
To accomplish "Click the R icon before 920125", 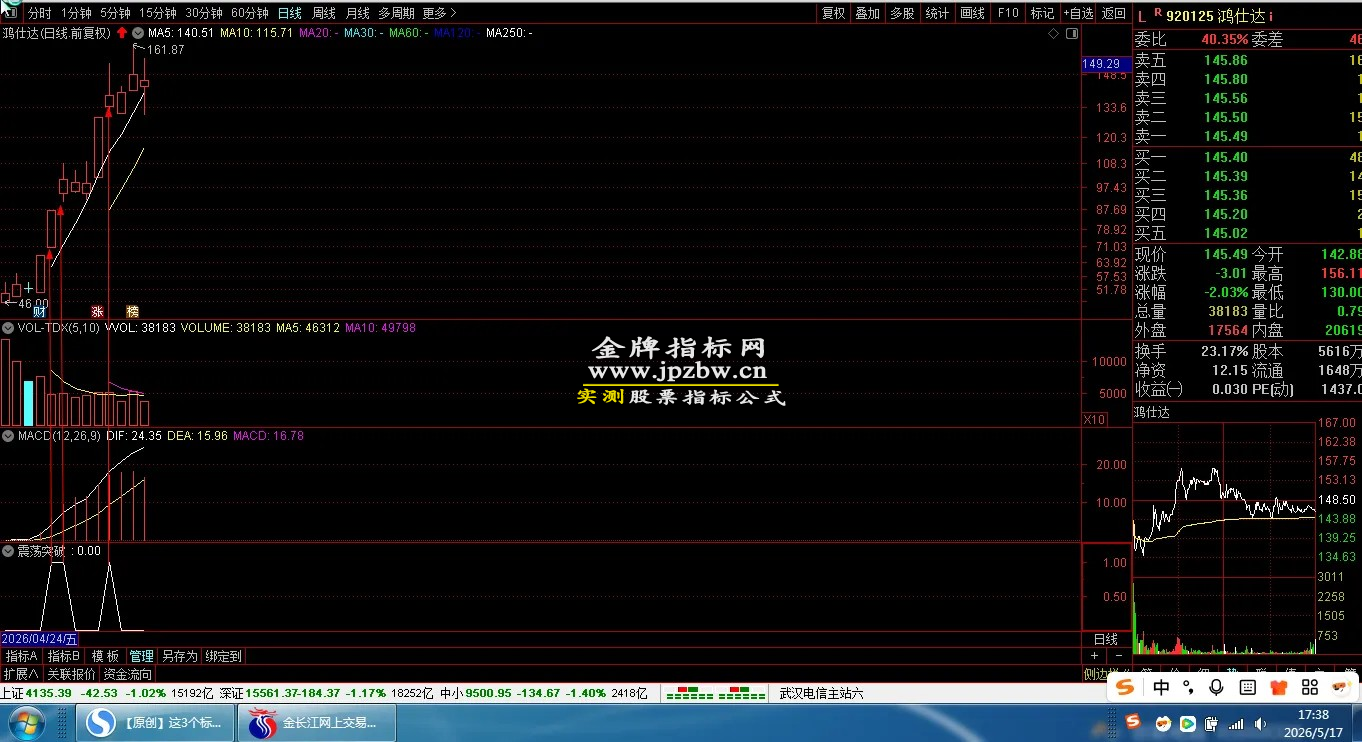I will [1157, 12].
